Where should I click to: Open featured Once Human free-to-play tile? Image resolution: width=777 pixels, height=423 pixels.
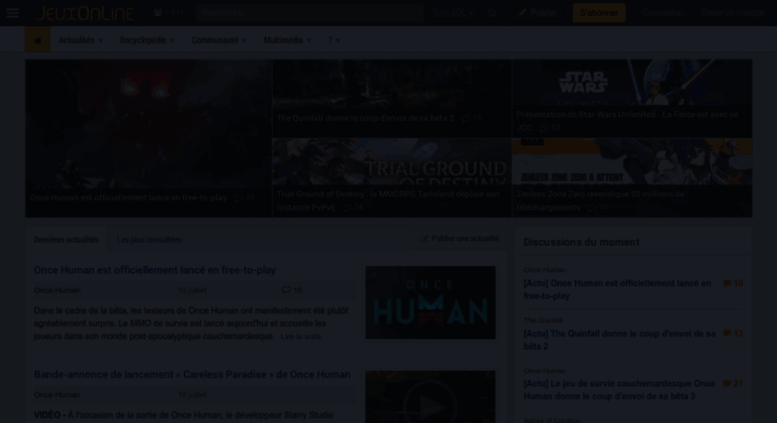coord(149,138)
